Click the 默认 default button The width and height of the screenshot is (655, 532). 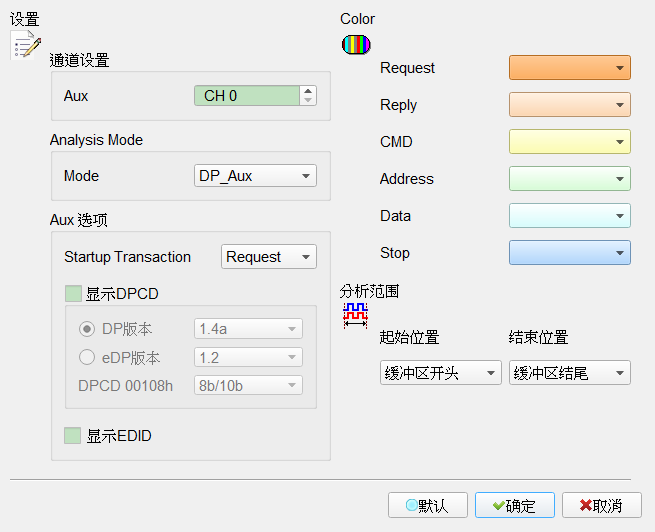[428, 505]
